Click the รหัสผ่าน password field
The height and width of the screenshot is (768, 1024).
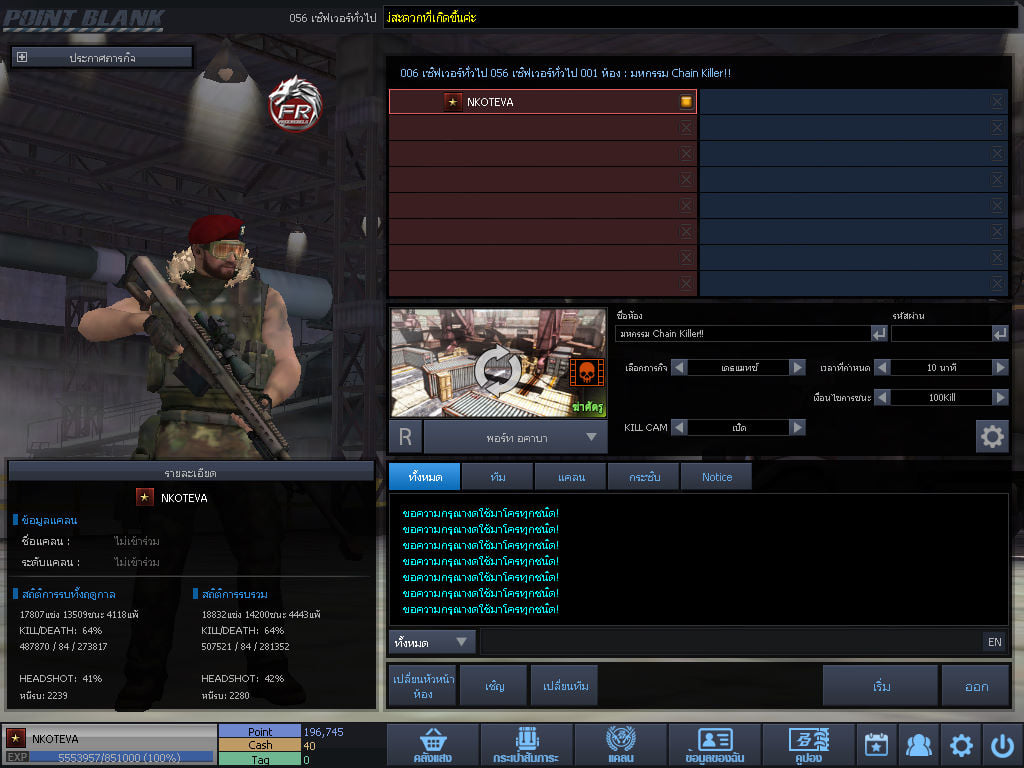(x=941, y=334)
